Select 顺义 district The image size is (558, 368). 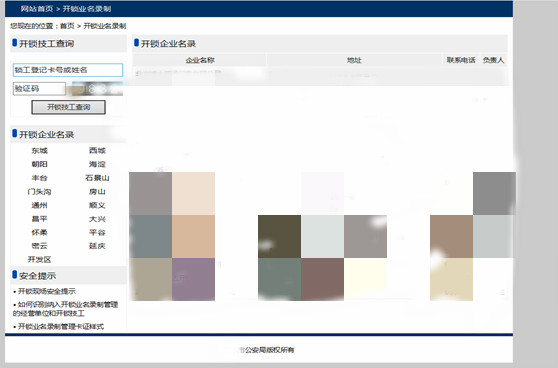tap(97, 205)
